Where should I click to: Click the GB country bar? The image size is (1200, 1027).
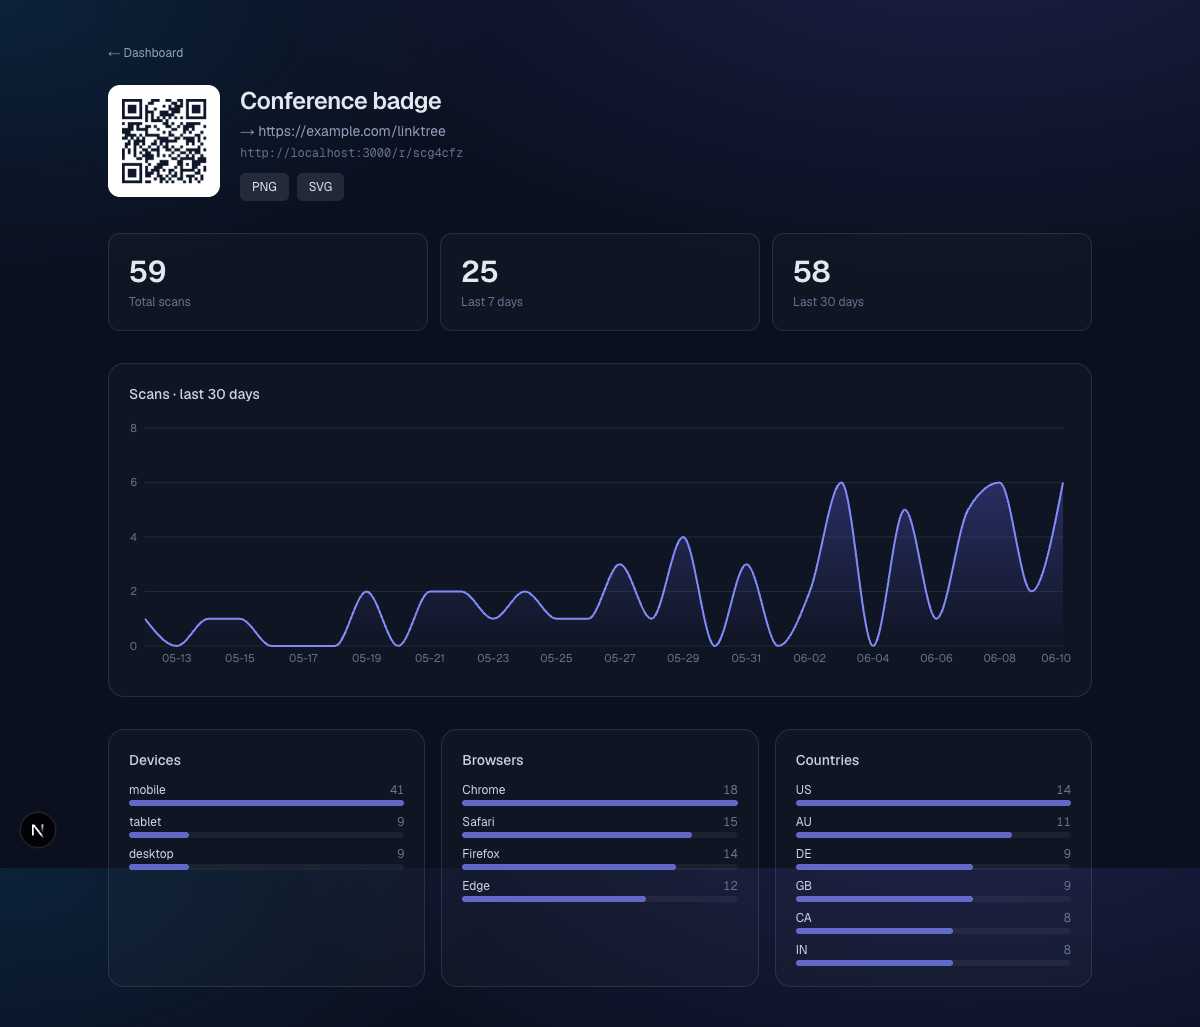point(933,899)
